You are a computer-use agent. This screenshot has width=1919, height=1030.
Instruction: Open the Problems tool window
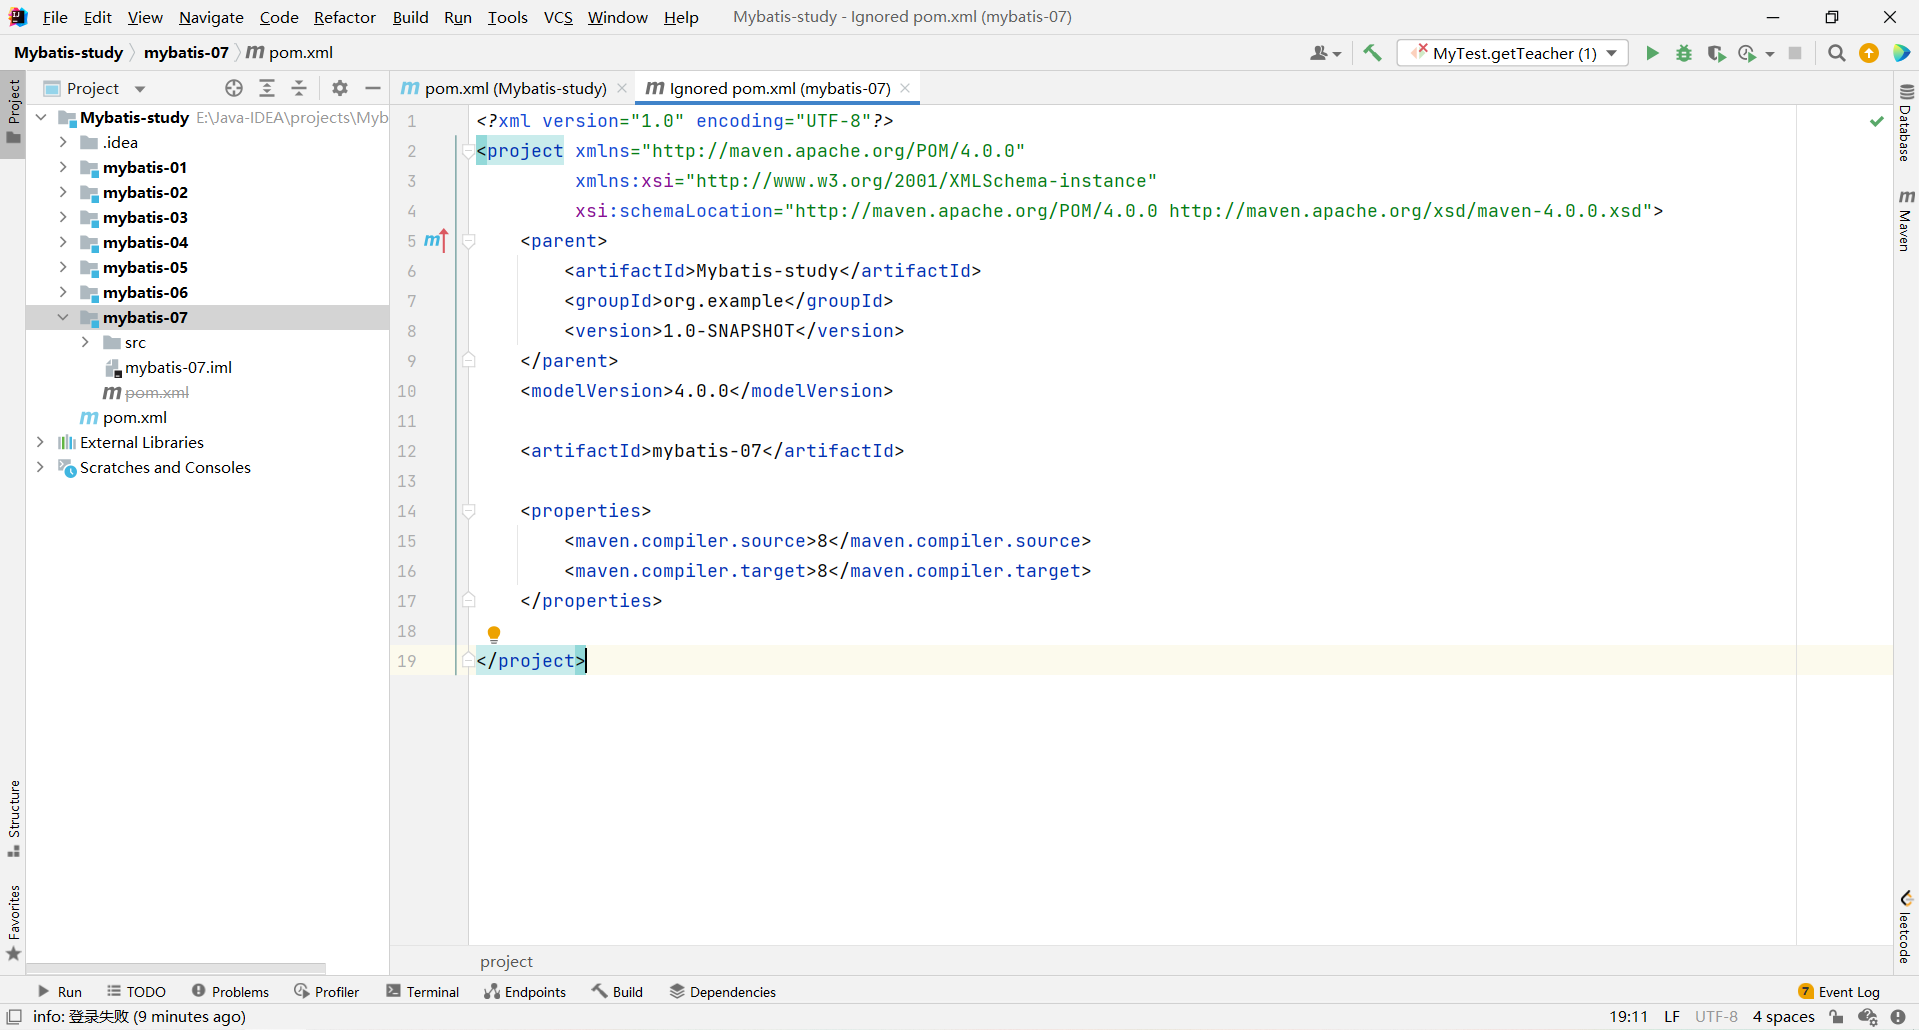tap(230, 992)
